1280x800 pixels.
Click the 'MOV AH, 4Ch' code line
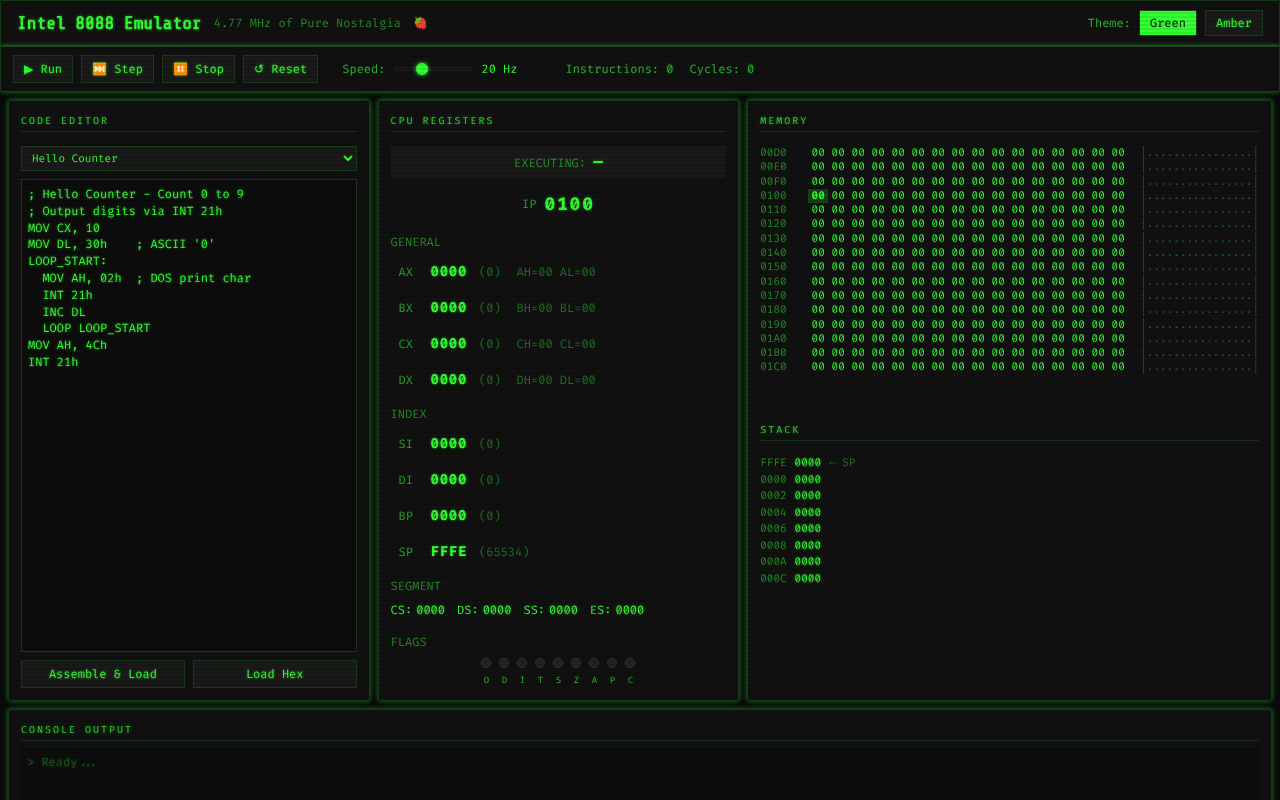67,345
